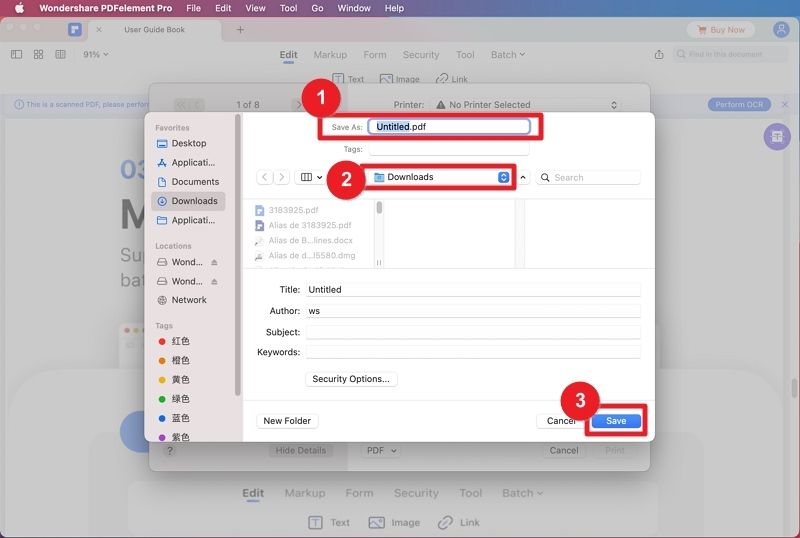Toggle the sidebar panel icon
This screenshot has height=538, width=800.
click(x=16, y=54)
